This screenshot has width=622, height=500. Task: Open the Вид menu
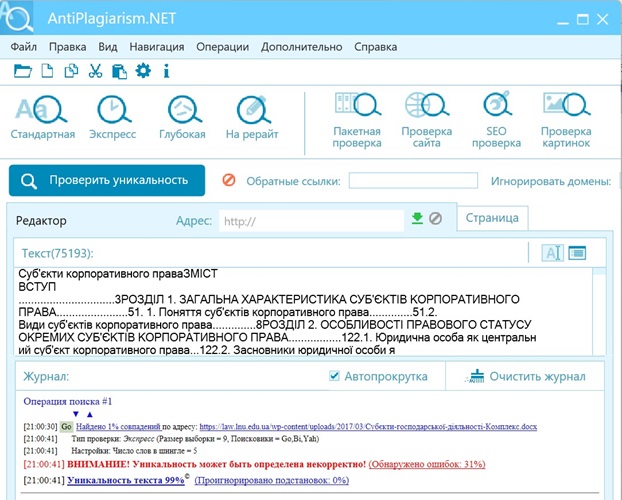[108, 47]
